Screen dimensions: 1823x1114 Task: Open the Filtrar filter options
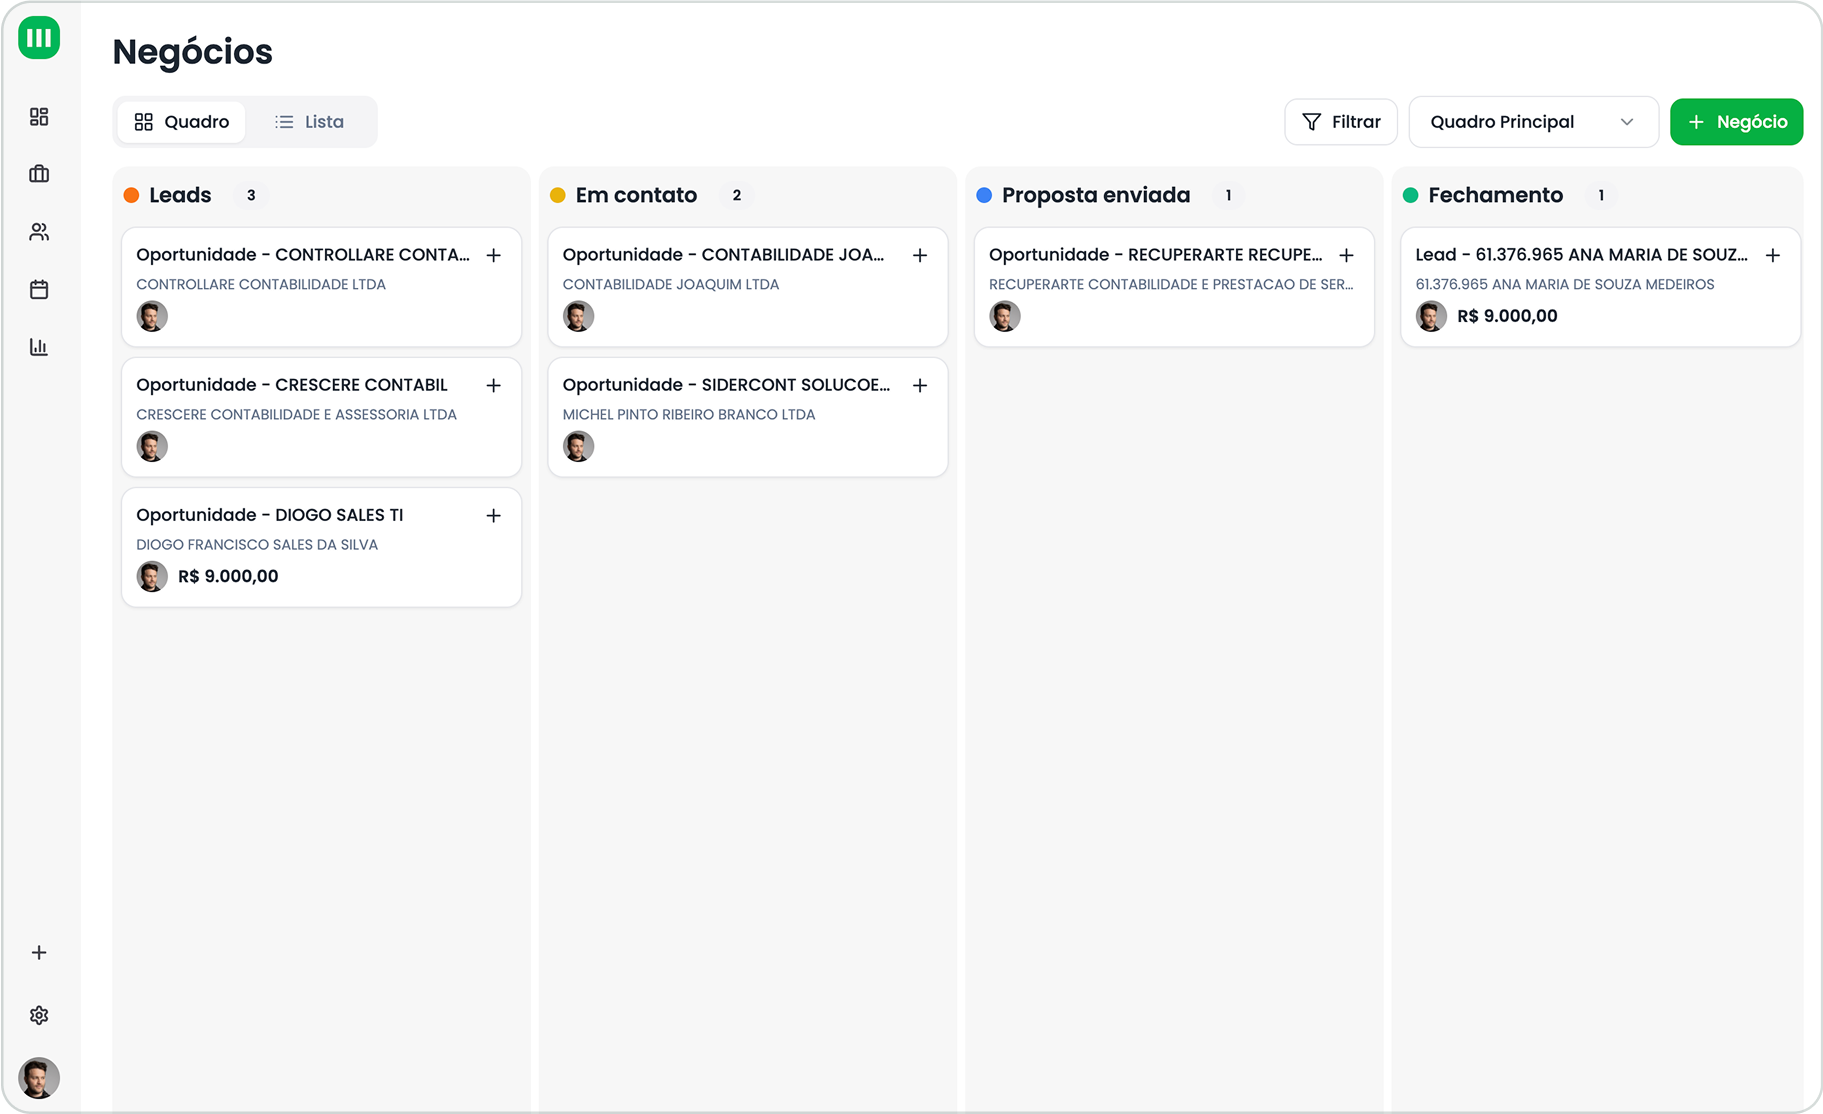tap(1340, 122)
